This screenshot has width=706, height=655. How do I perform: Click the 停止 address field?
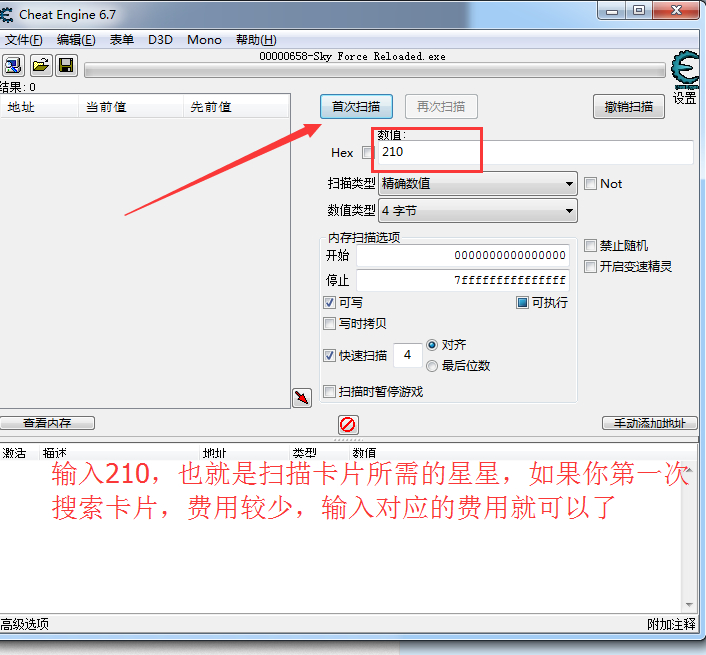coord(463,280)
